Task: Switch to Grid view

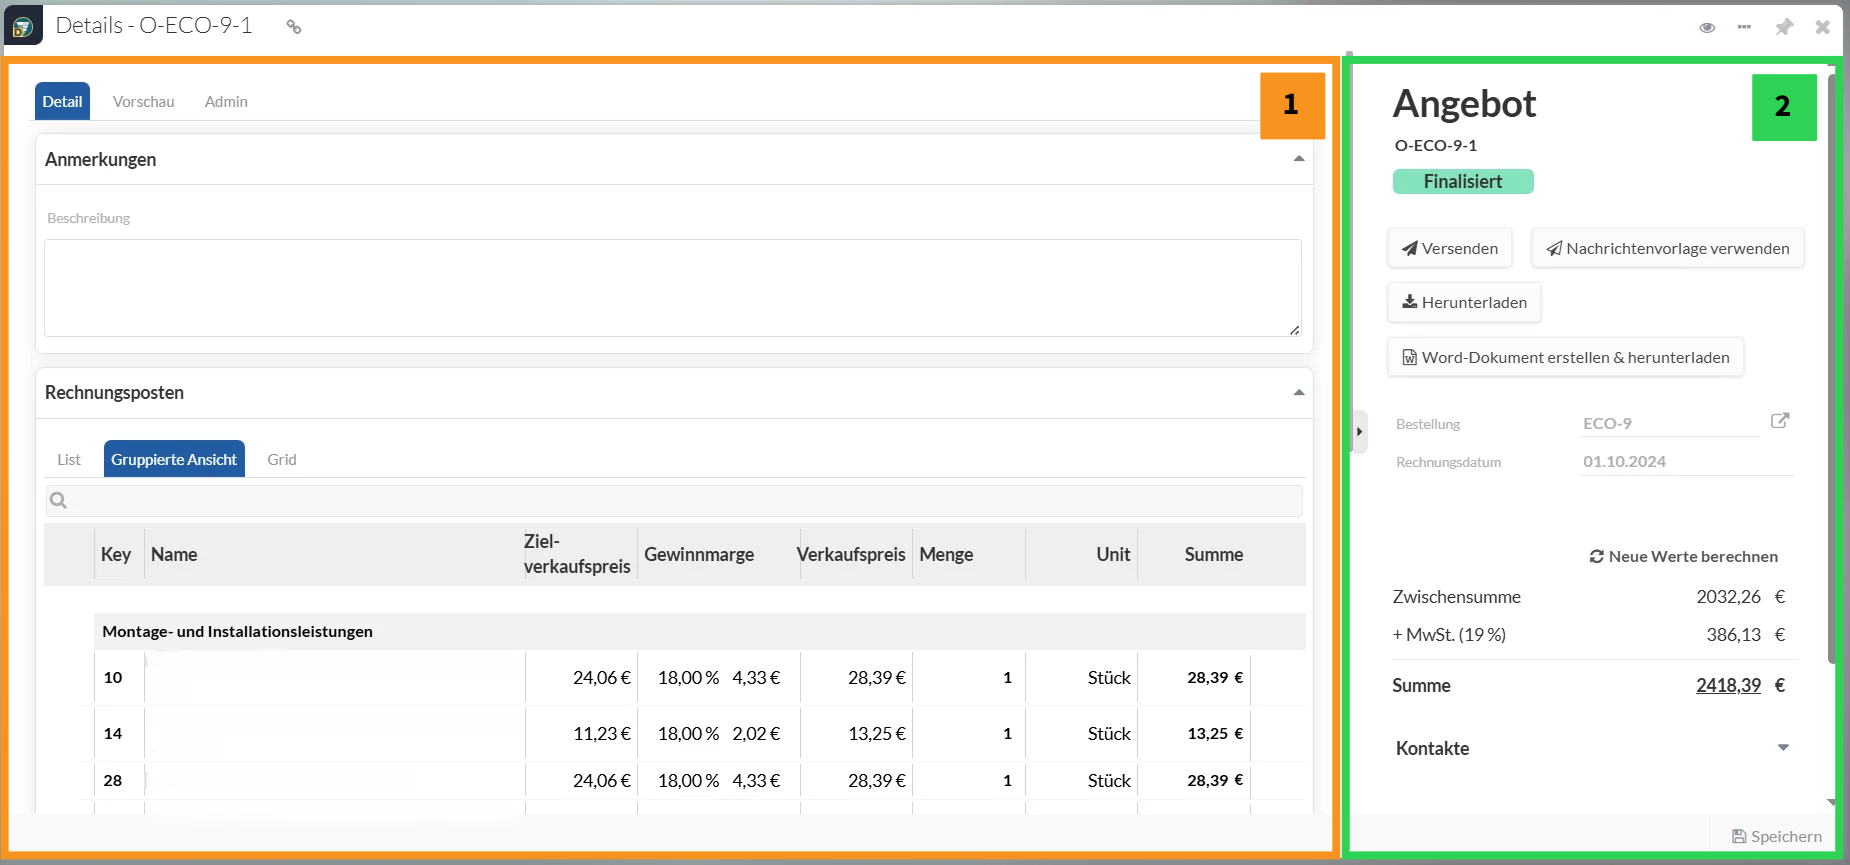Action: coord(281,460)
